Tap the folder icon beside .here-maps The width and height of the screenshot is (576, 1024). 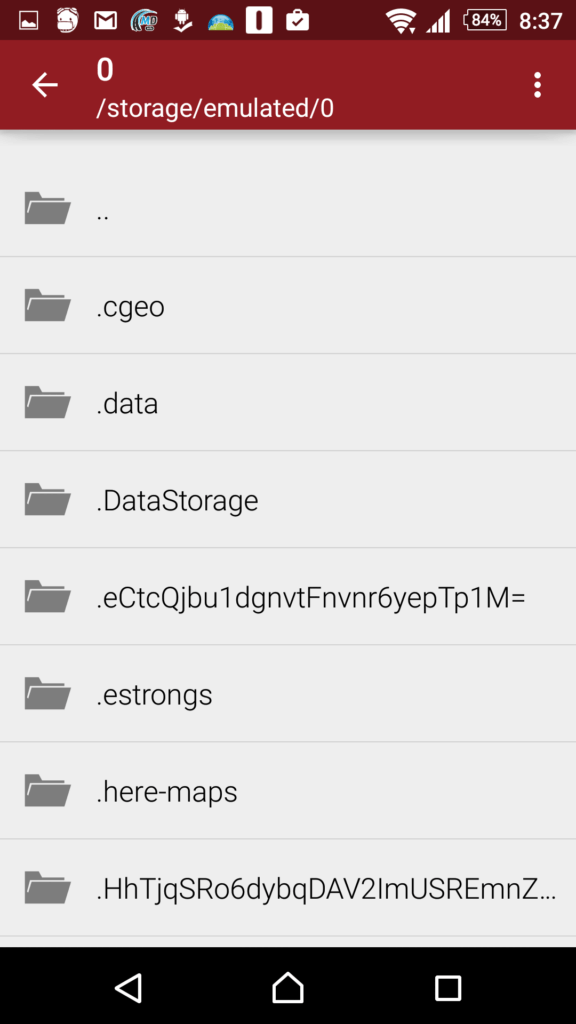pos(48,790)
